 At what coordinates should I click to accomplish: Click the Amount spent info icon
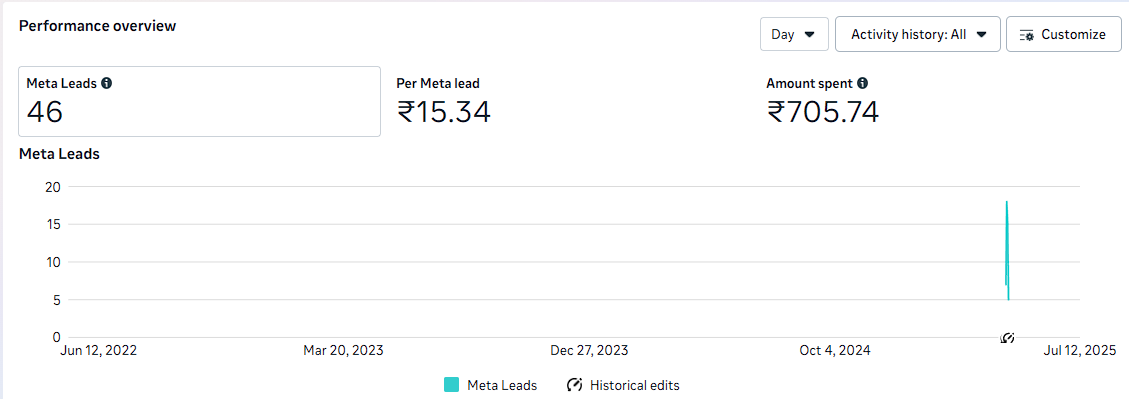[x=863, y=83]
